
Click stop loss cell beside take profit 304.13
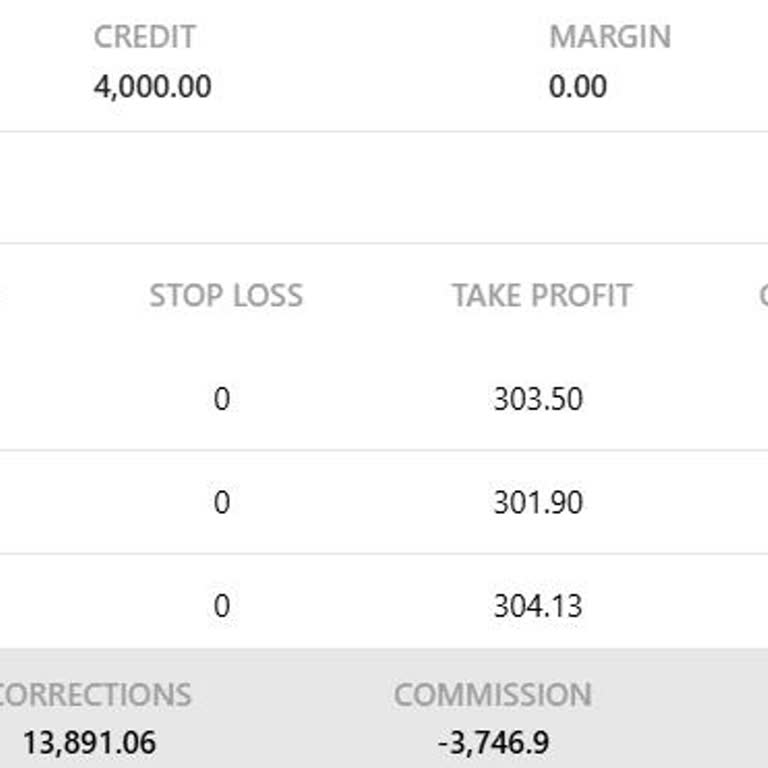pyautogui.click(x=221, y=606)
